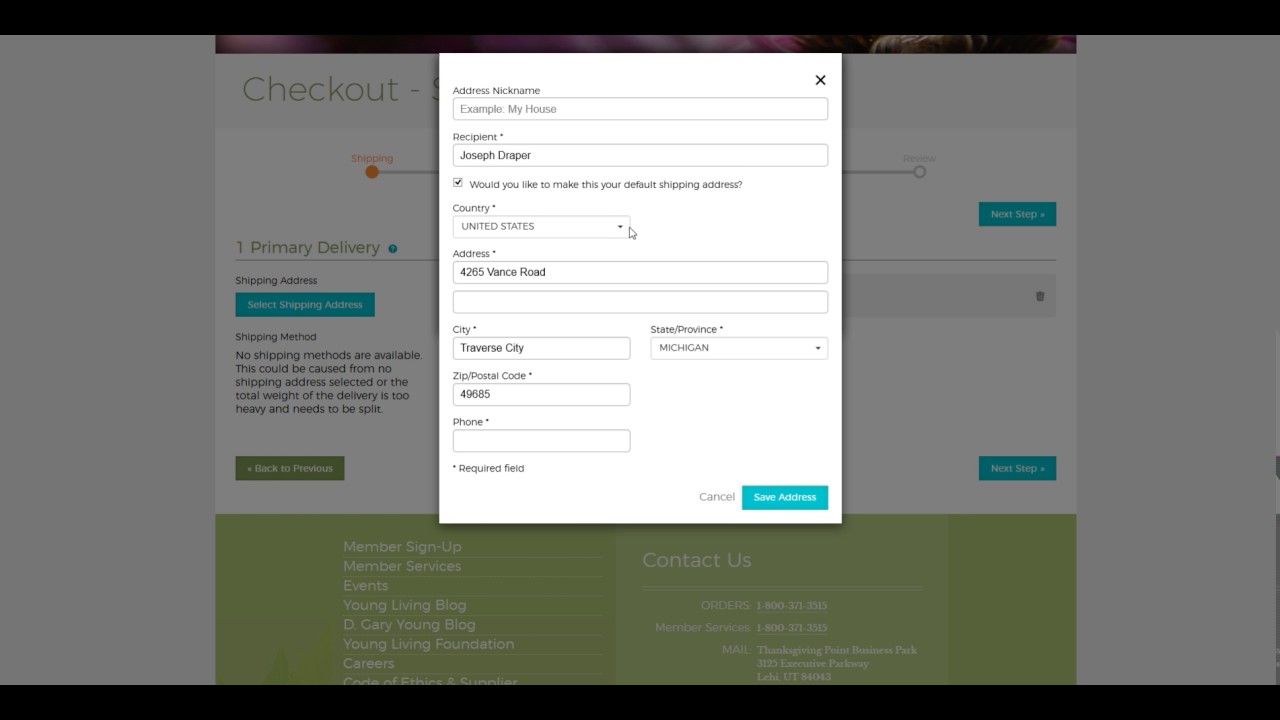
Task: Open Member Sign-Up footer link
Action: click(402, 547)
